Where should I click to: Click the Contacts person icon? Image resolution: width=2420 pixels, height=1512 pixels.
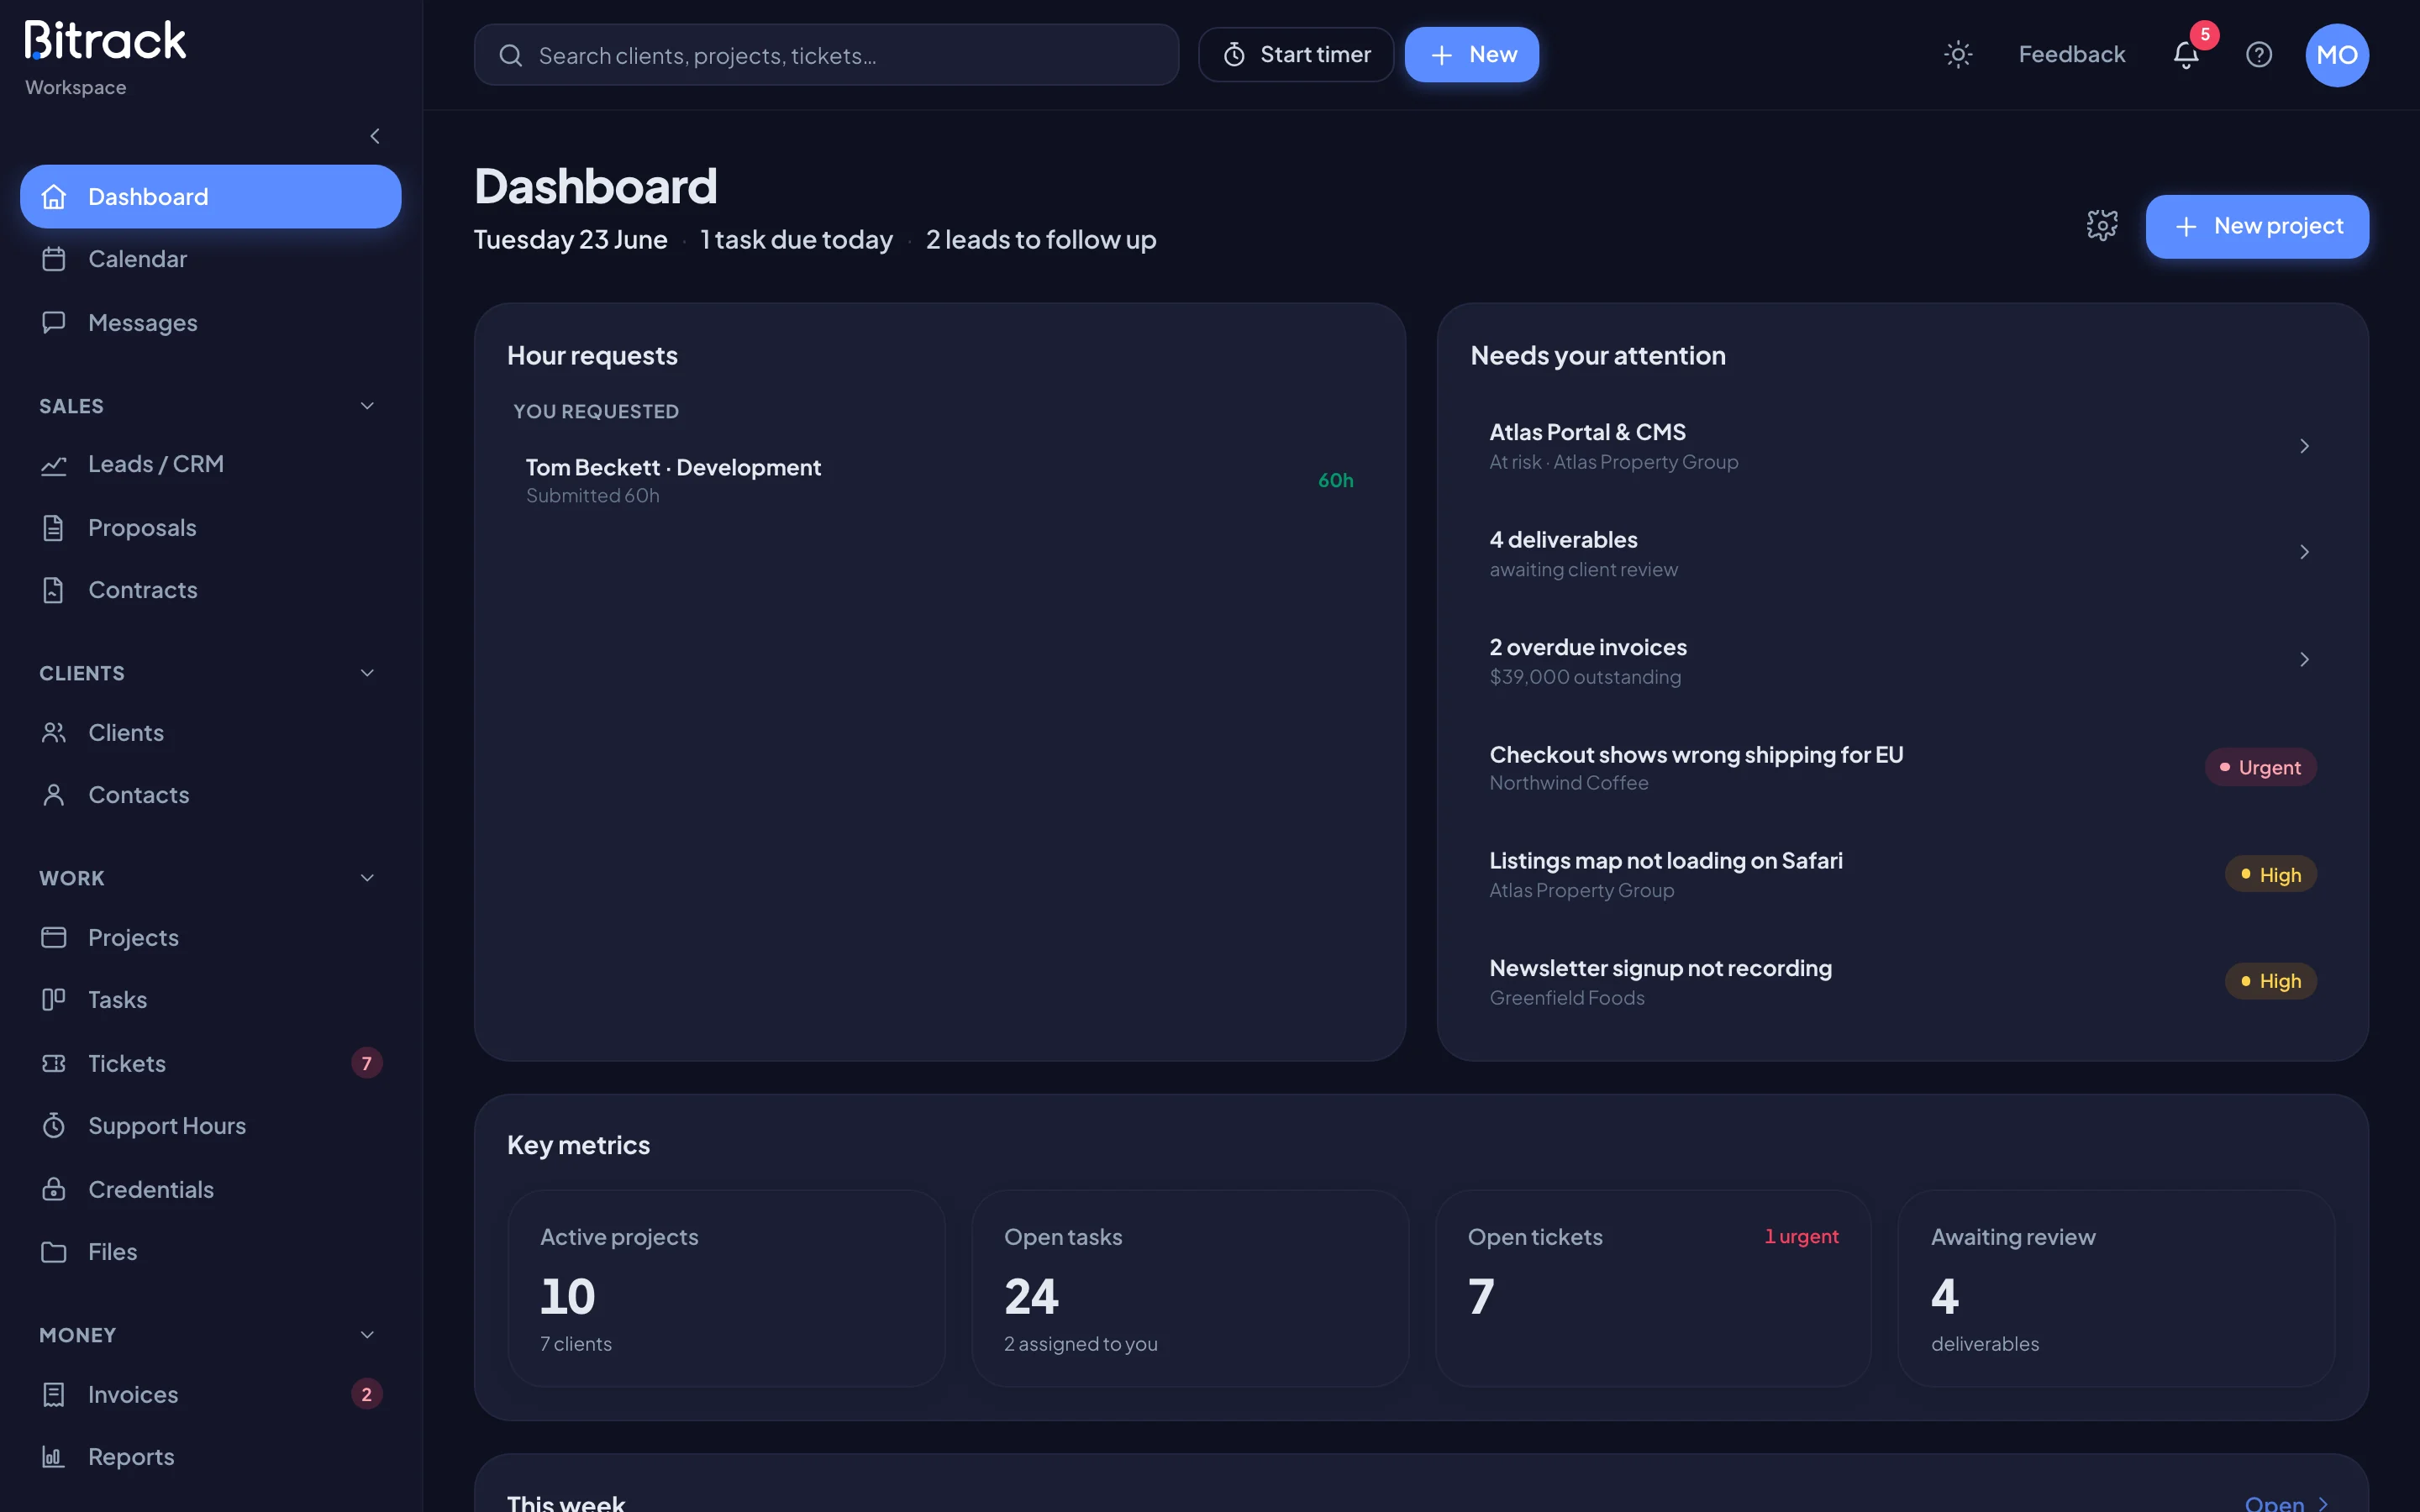pos(54,795)
